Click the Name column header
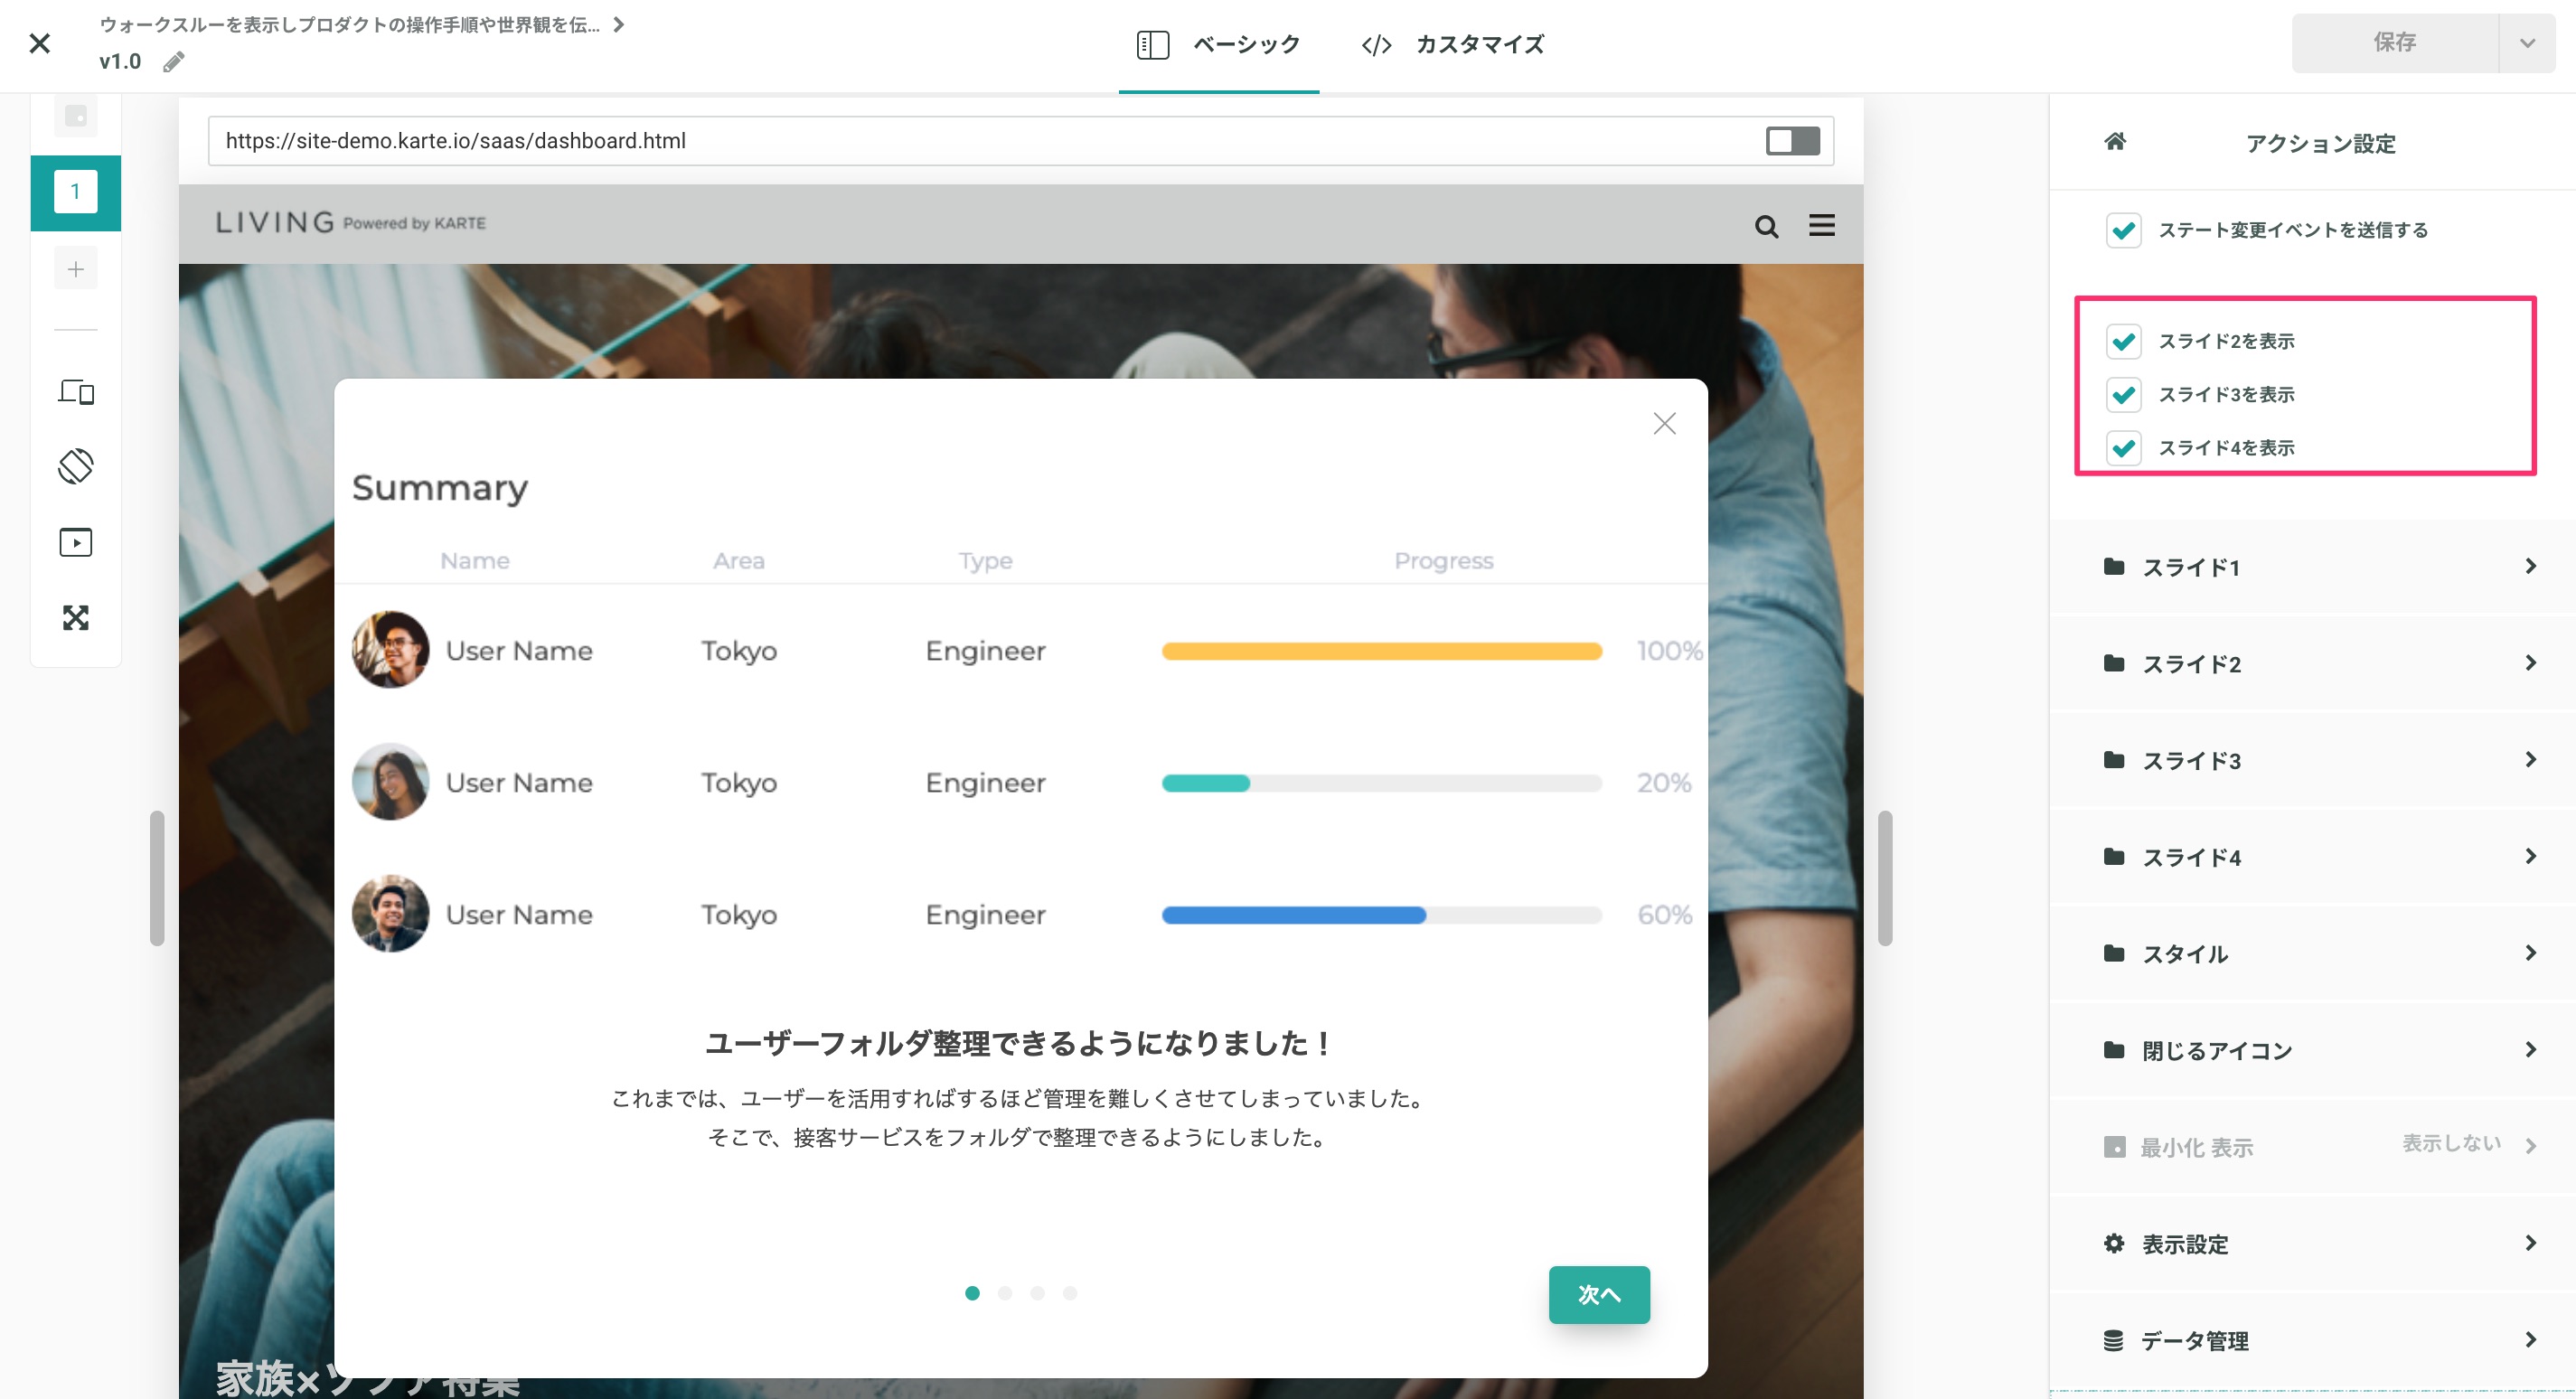2576x1399 pixels. click(x=475, y=561)
